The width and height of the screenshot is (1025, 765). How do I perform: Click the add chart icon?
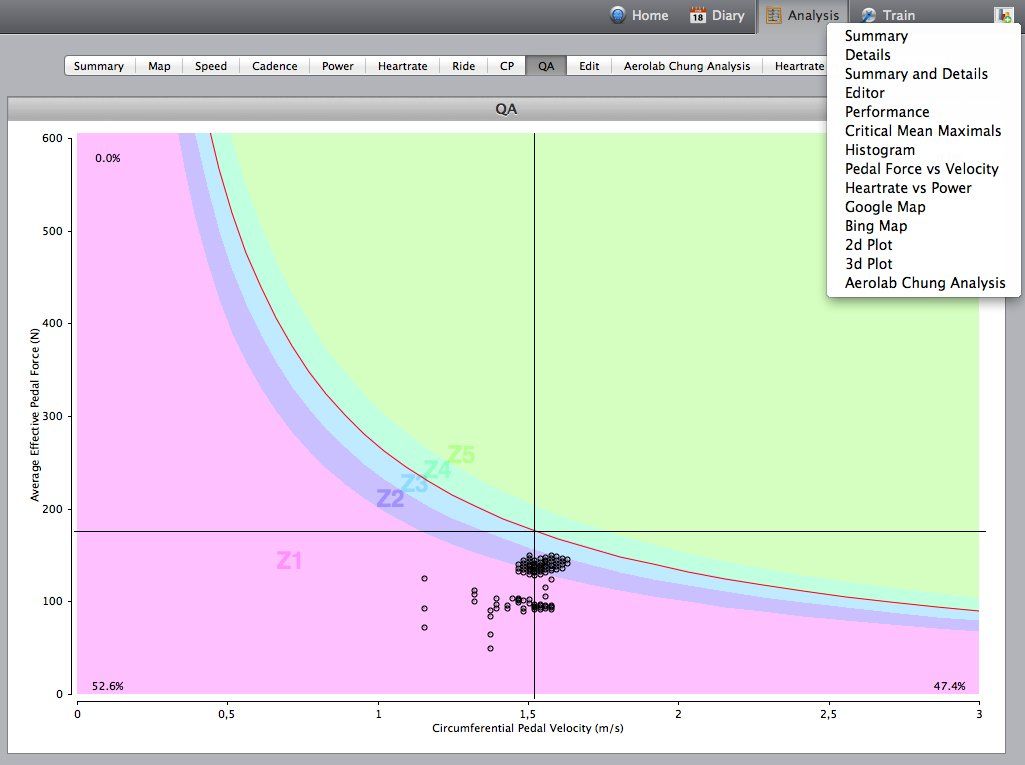click(1003, 15)
